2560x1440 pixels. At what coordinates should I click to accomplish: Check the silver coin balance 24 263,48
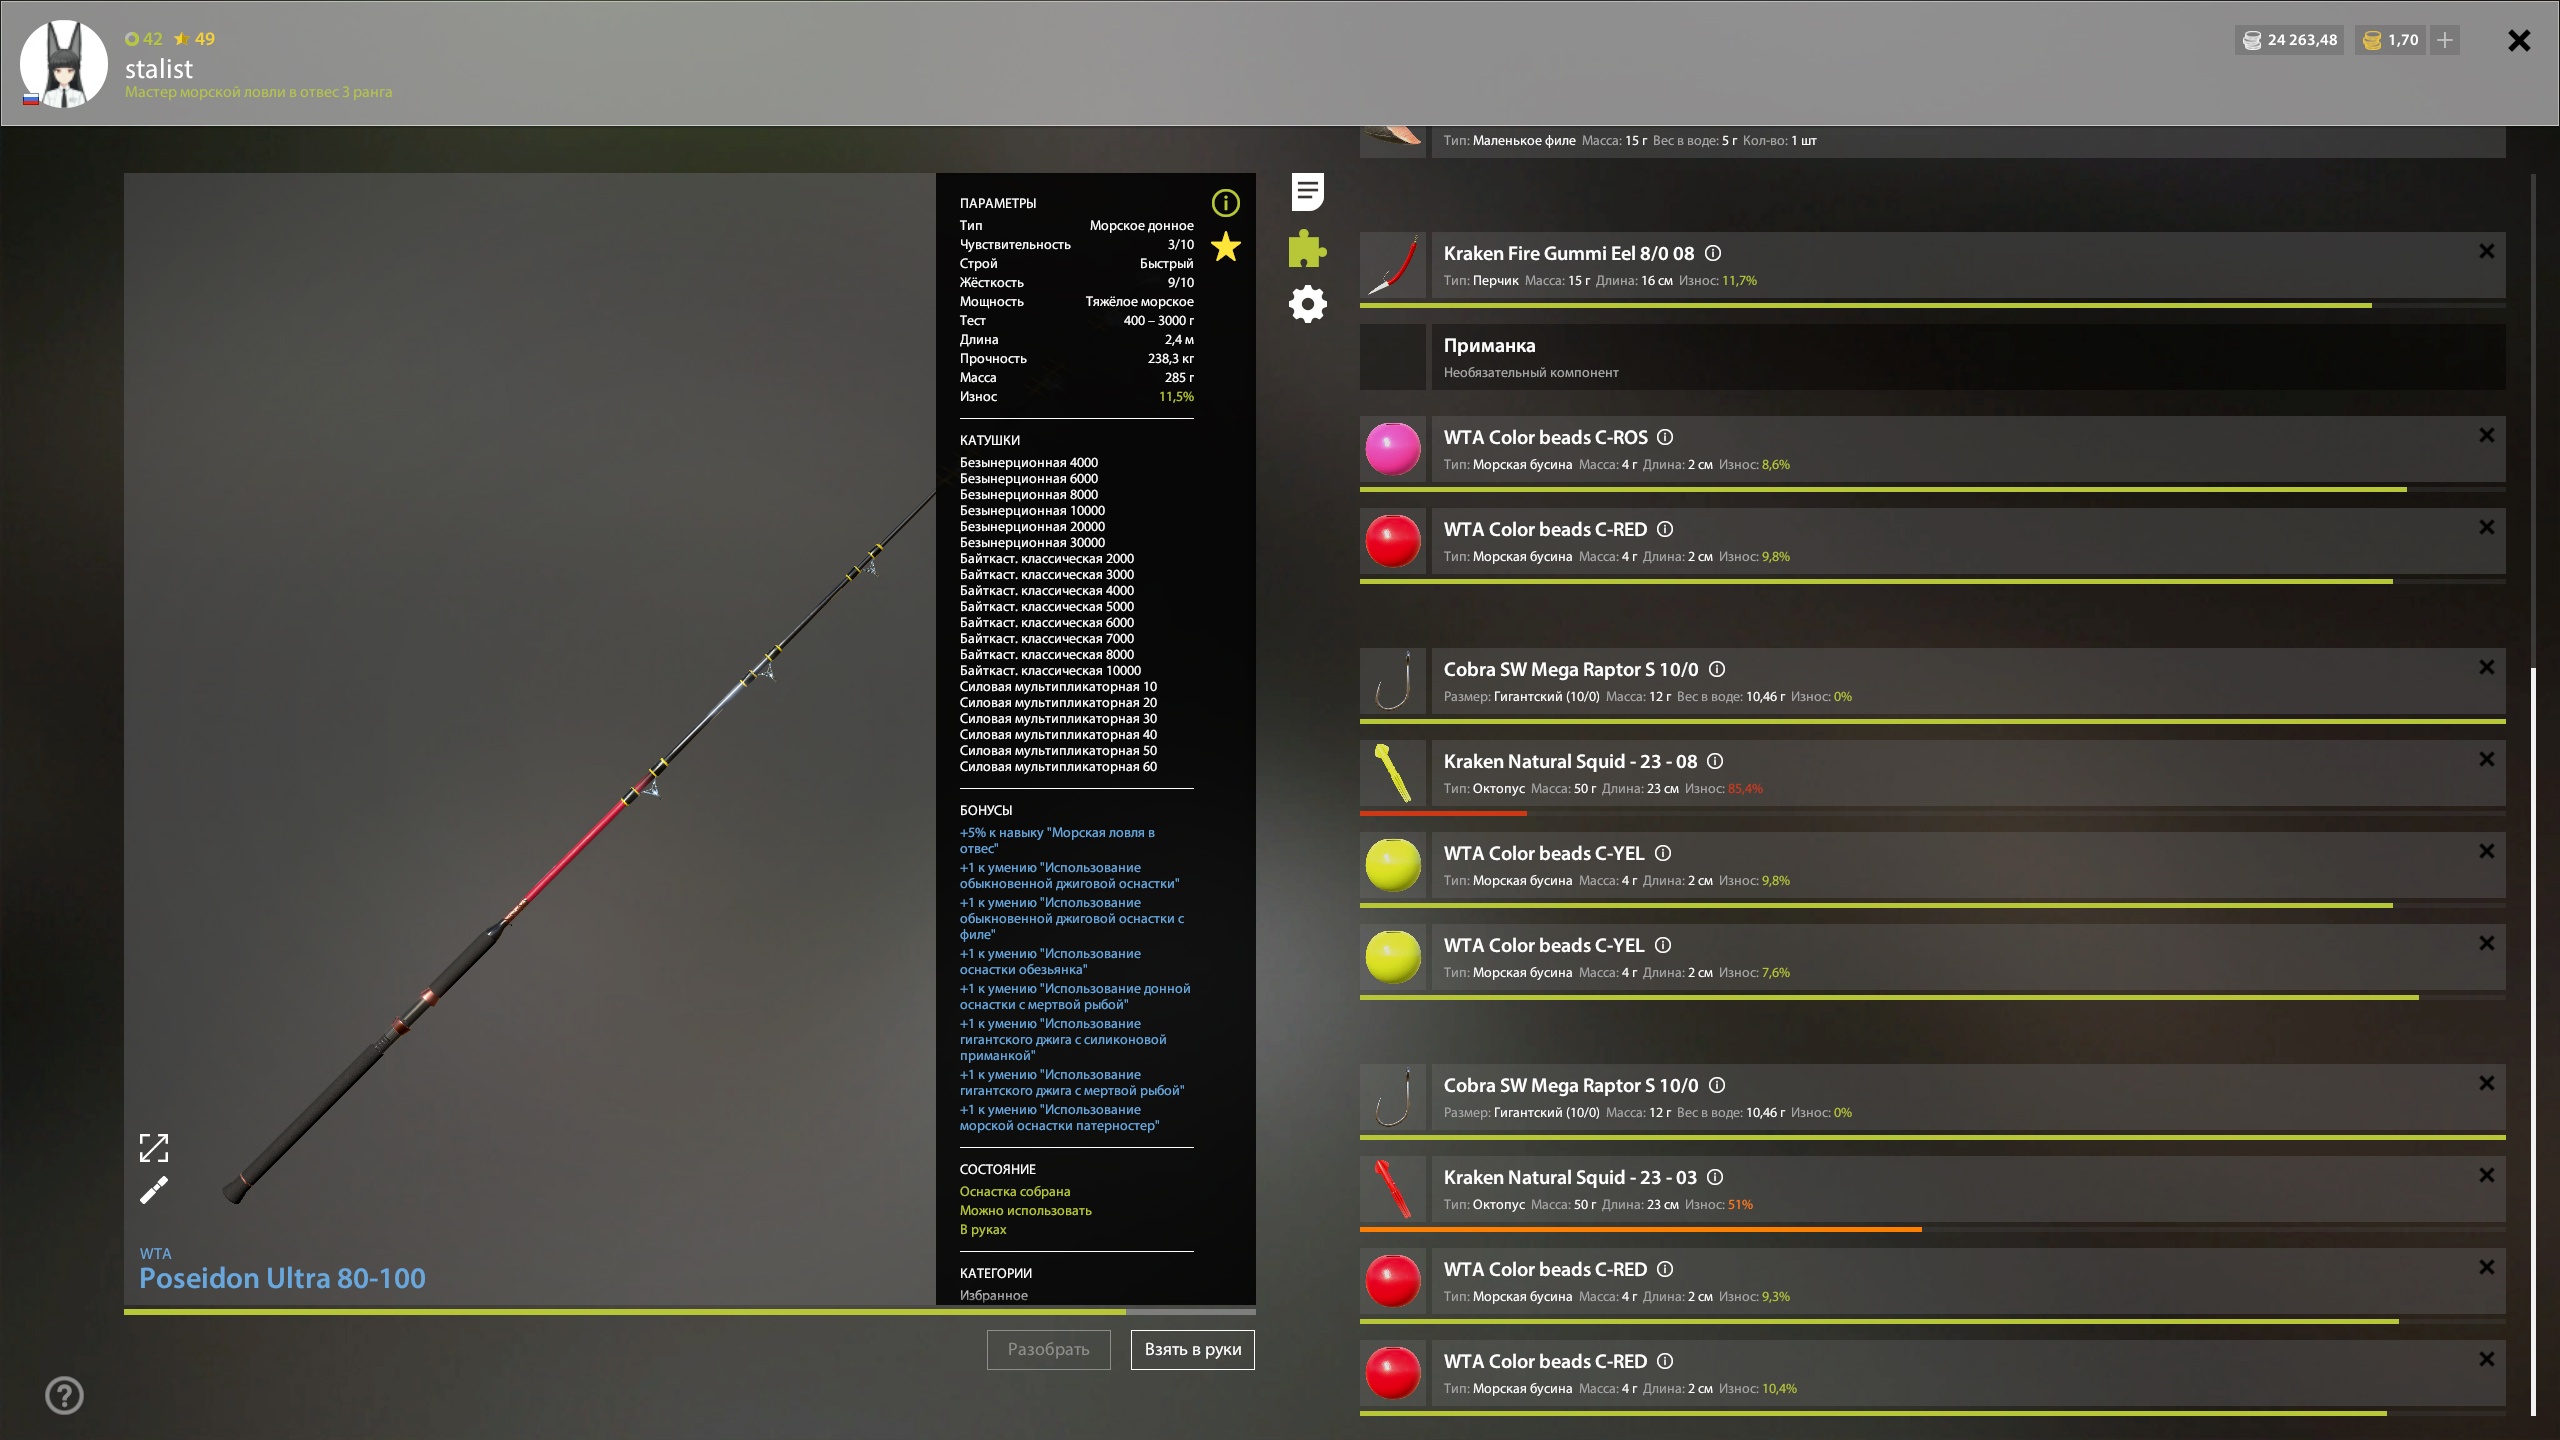click(2290, 40)
